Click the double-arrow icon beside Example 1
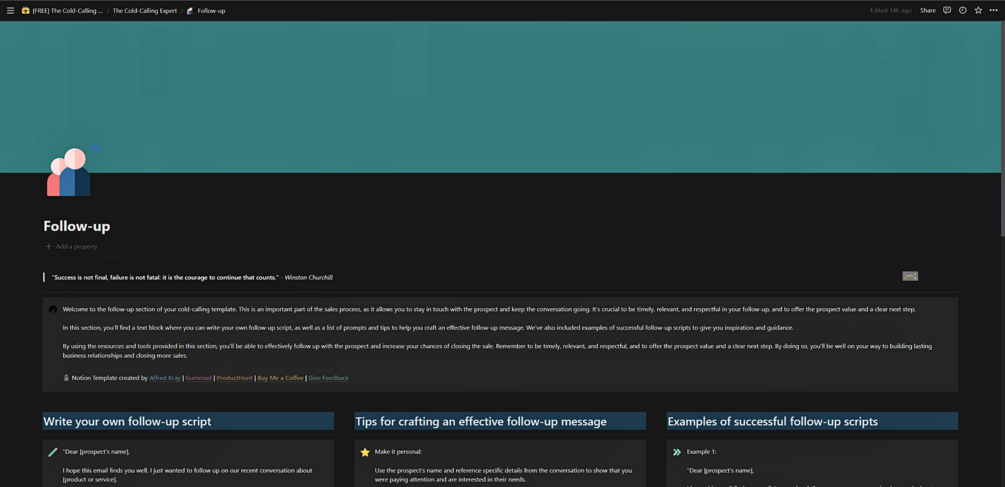Viewport: 1005px width, 487px height. pyautogui.click(x=677, y=452)
